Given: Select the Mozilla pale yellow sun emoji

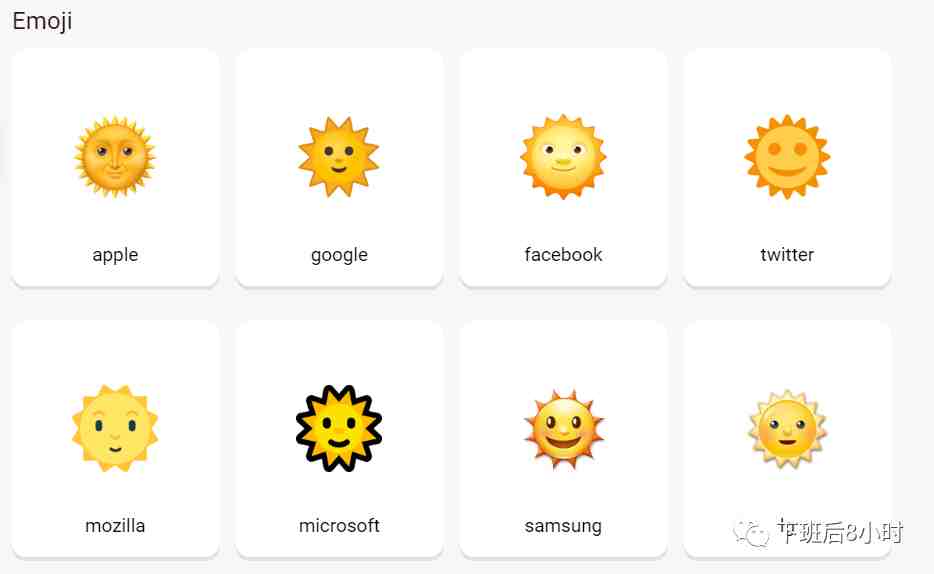Looking at the screenshot, I should pos(115,428).
